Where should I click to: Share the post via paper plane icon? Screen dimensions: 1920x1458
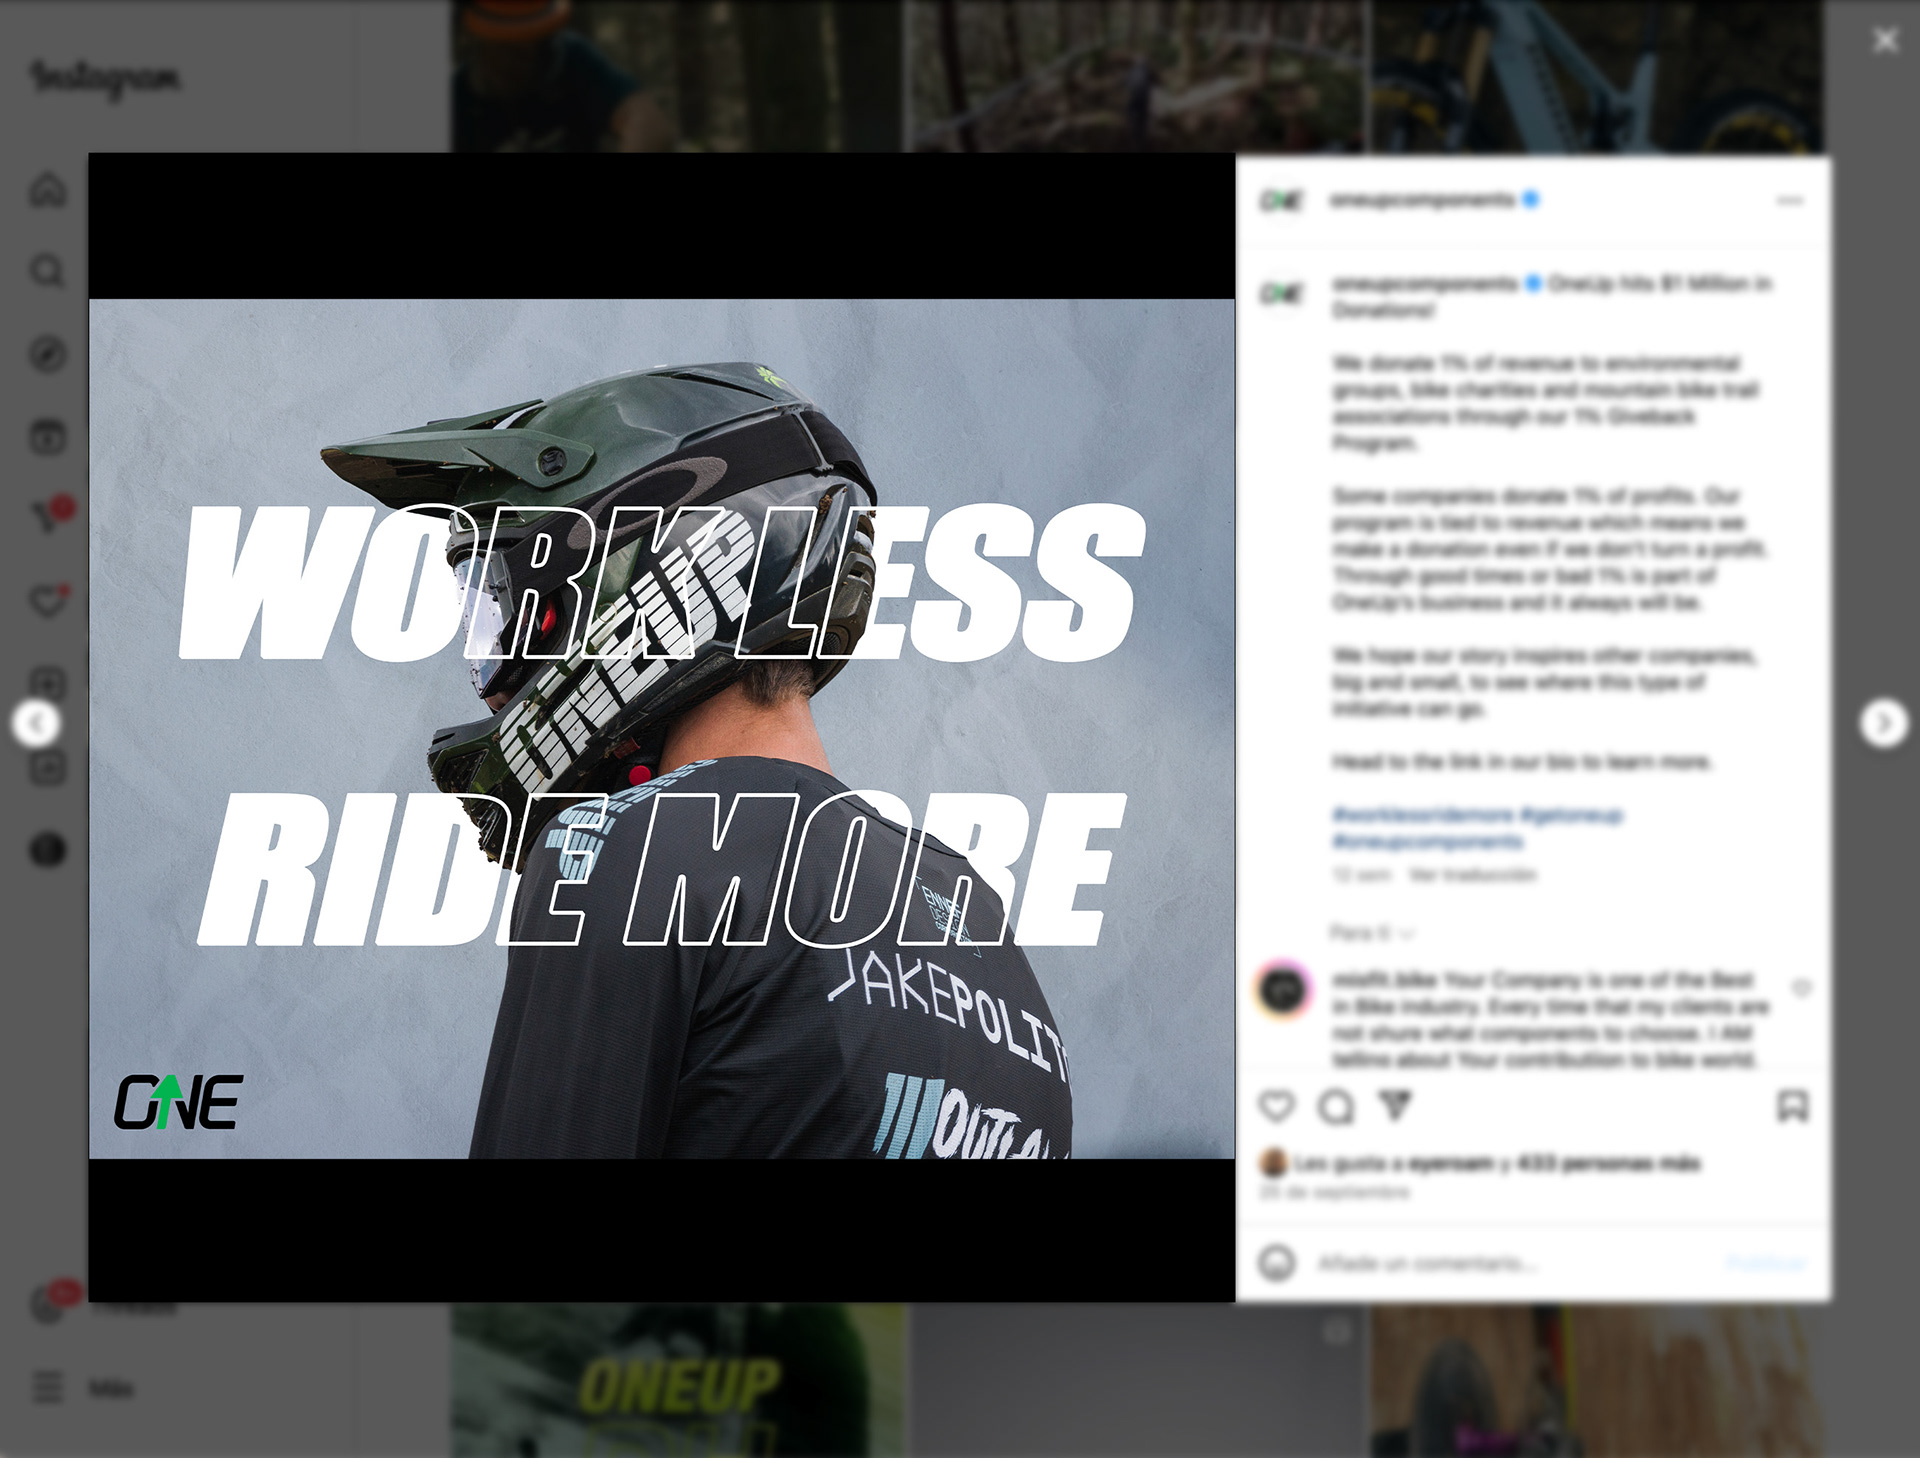[1395, 1105]
